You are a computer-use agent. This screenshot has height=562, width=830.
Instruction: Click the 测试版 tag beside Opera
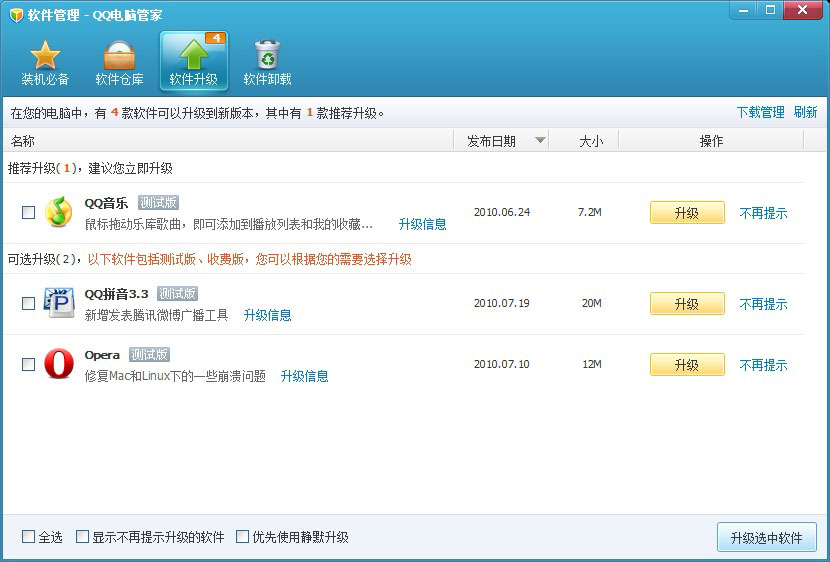click(x=149, y=354)
